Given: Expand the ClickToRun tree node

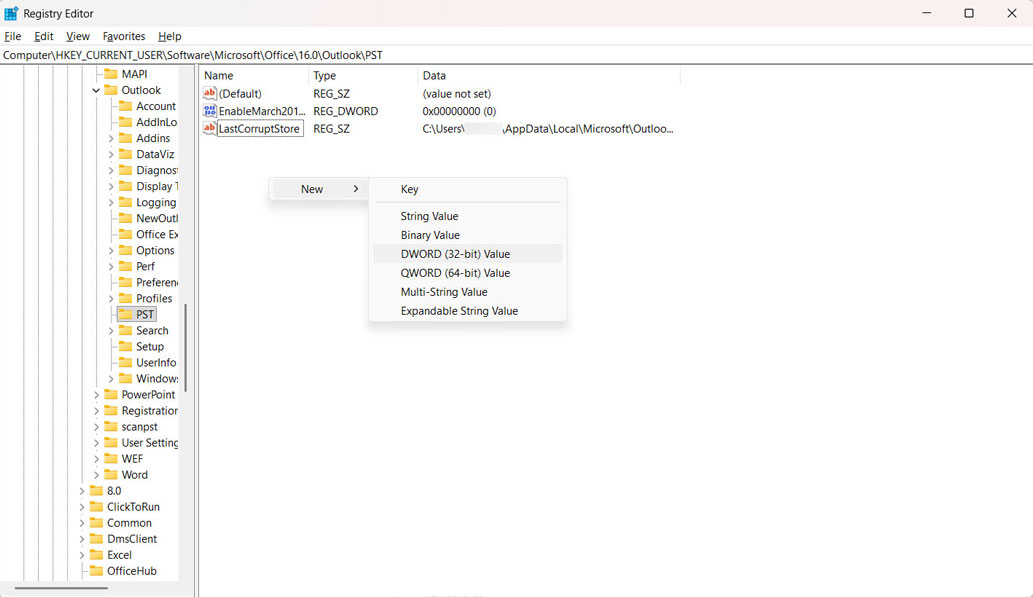Looking at the screenshot, I should pos(82,507).
